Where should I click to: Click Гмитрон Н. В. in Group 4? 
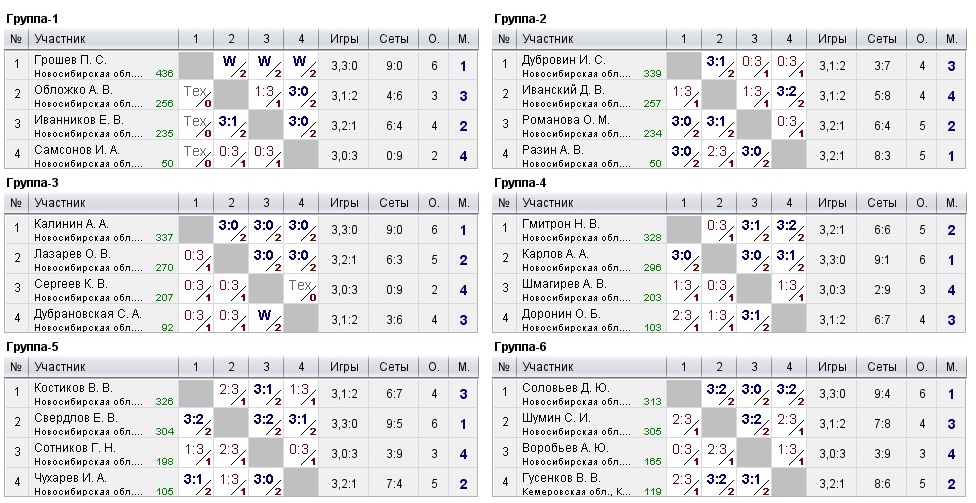pos(562,224)
